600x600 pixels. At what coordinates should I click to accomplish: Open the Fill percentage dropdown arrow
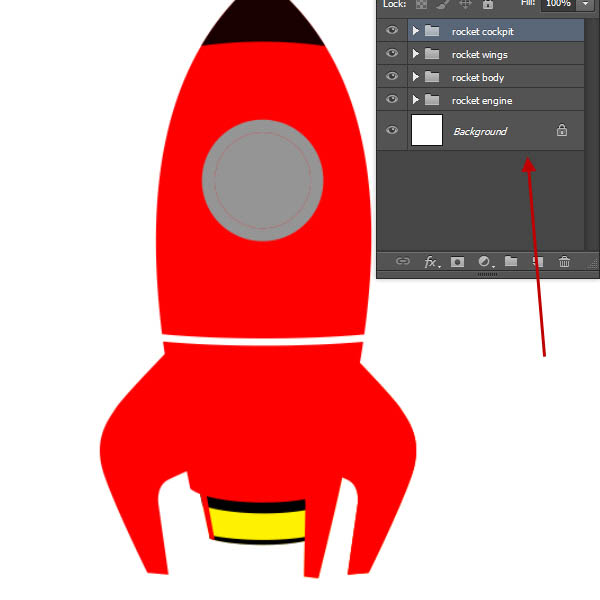584,5
